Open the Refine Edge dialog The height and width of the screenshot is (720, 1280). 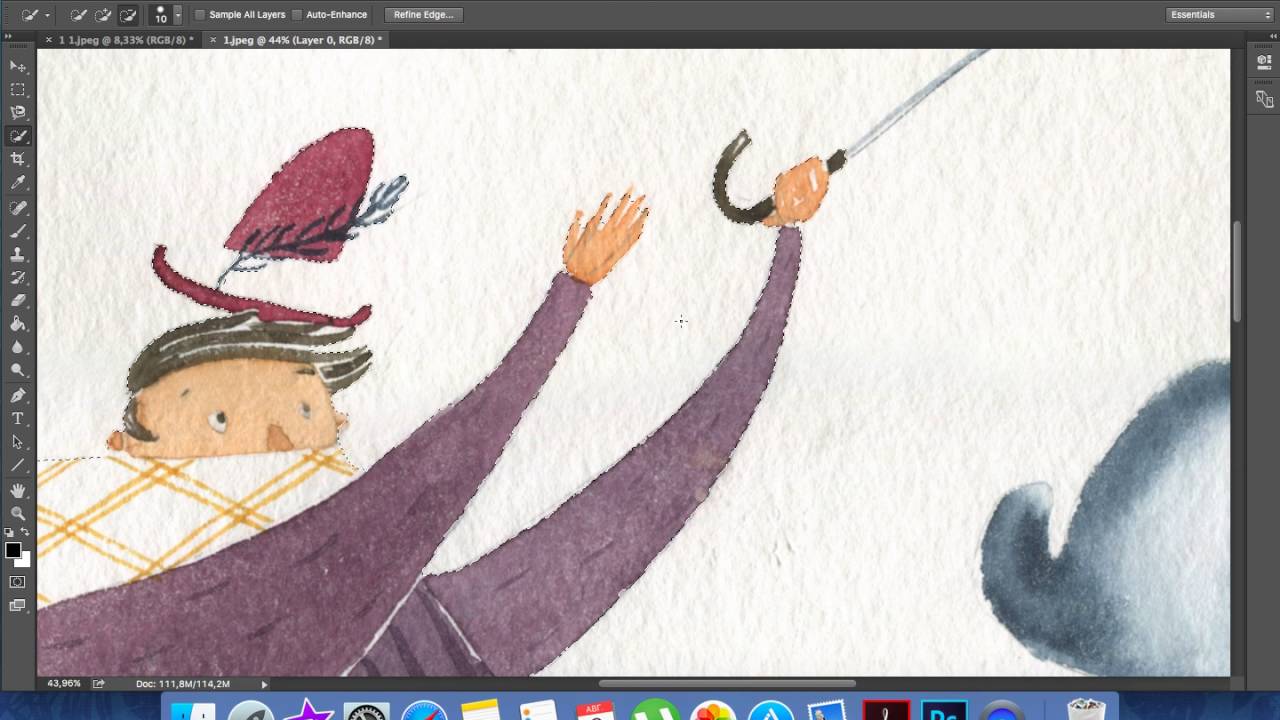(x=423, y=15)
